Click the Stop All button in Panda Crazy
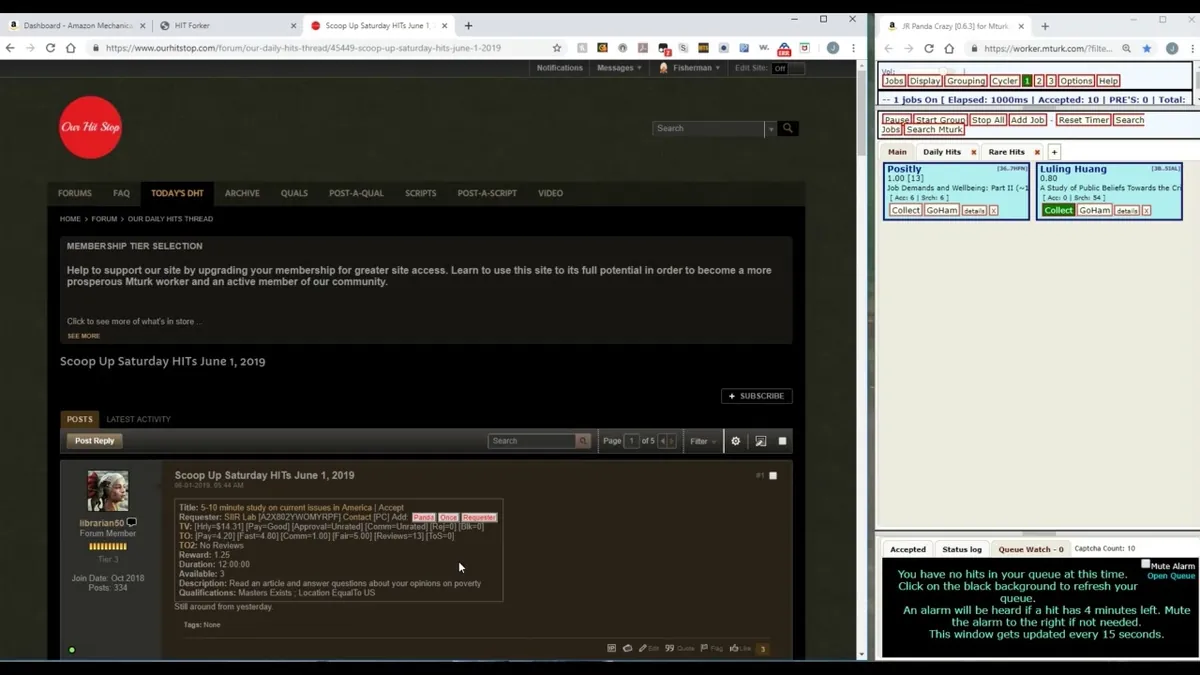Image resolution: width=1200 pixels, height=675 pixels. (x=987, y=120)
